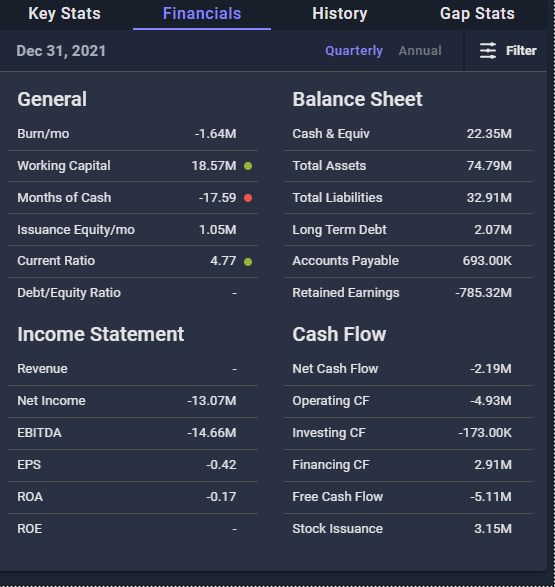Click the Working Capital label
The width and height of the screenshot is (555, 587).
tap(64, 166)
